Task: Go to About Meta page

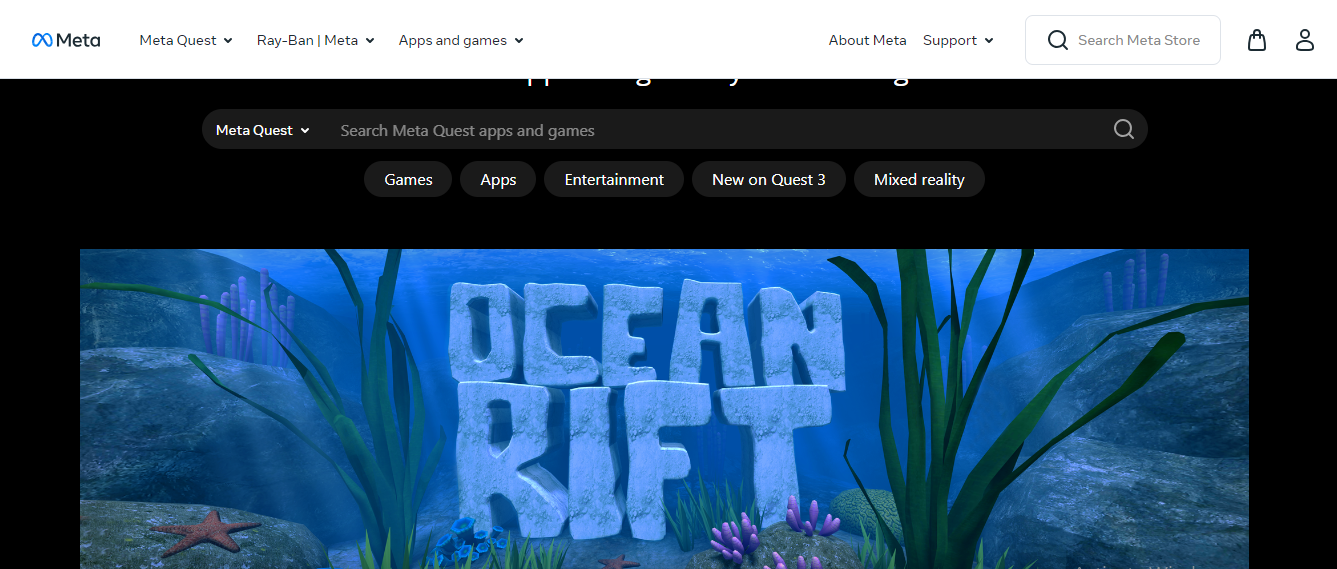Action: (867, 40)
